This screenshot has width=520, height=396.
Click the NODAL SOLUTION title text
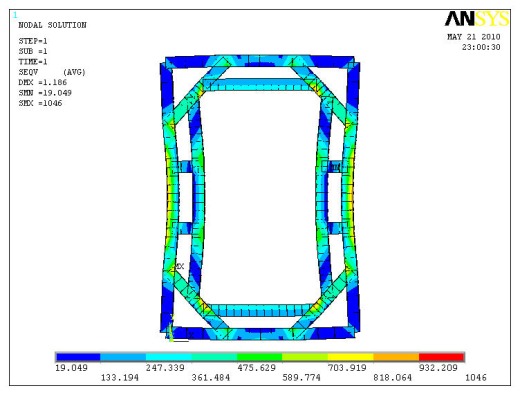tap(52, 25)
